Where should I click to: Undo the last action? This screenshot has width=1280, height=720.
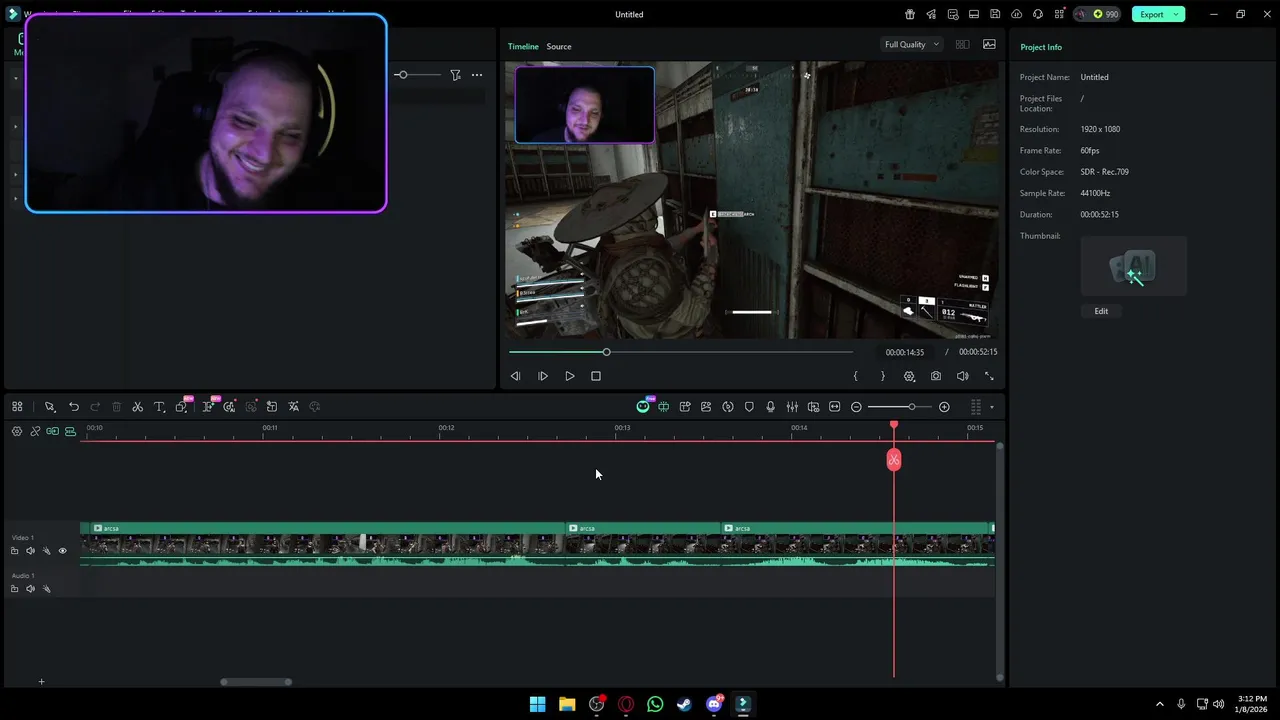74,407
